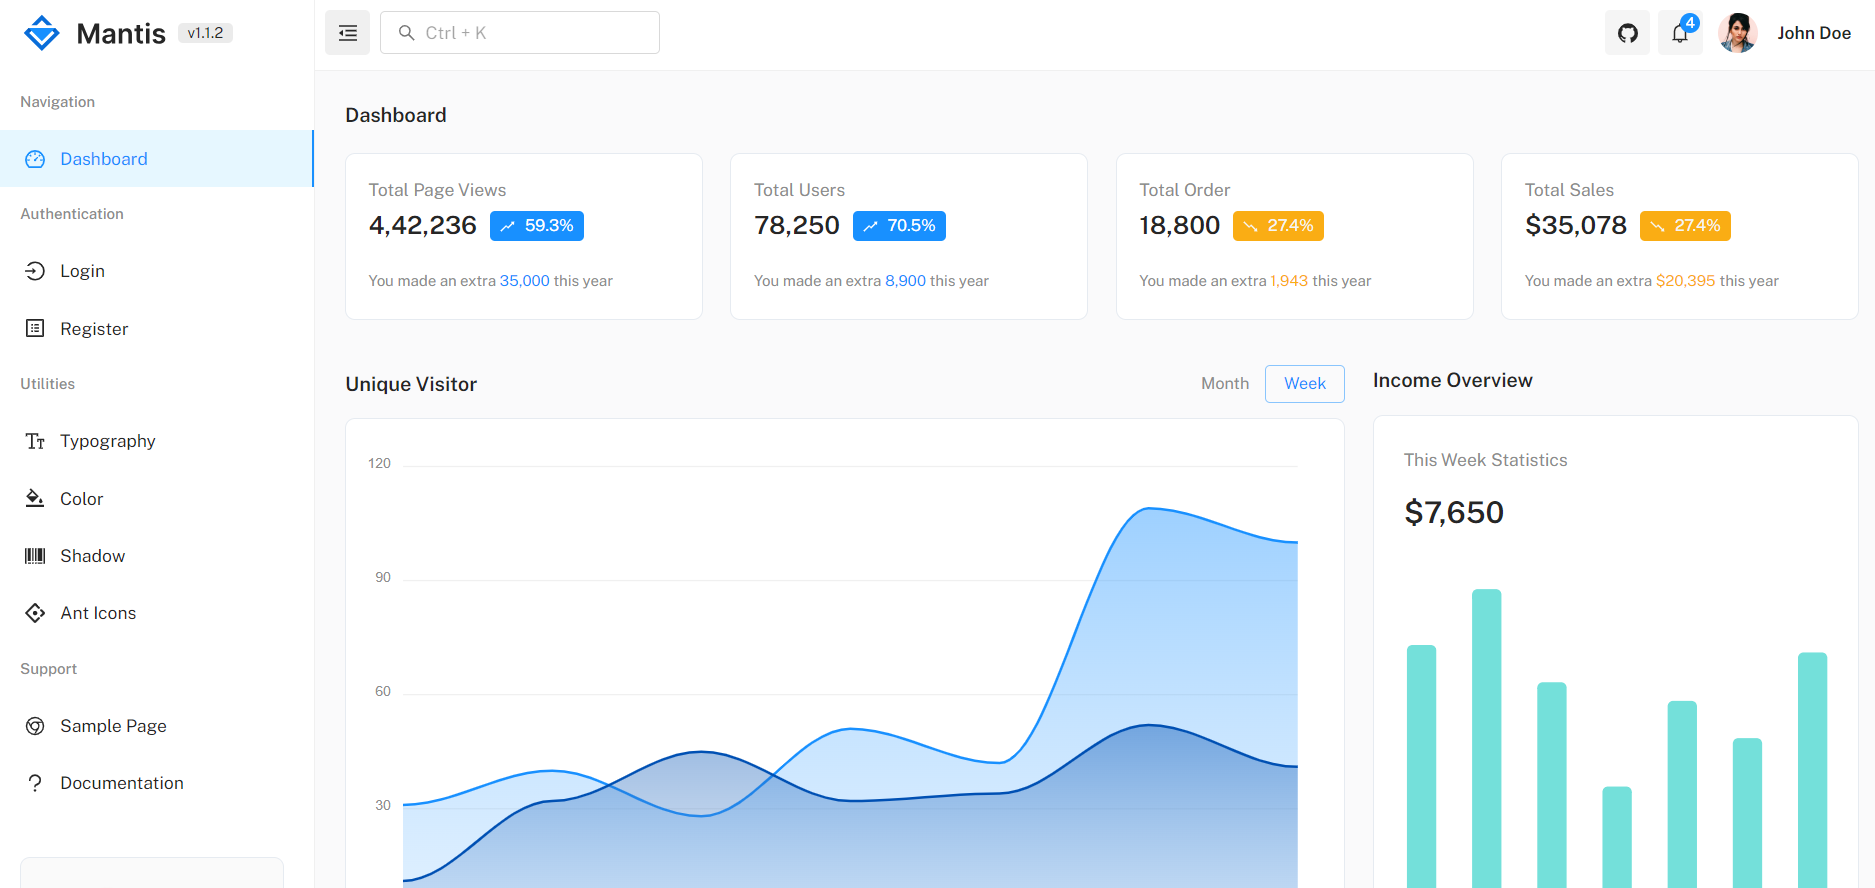Open Dashboard menu item
1875x888 pixels.
[157, 159]
